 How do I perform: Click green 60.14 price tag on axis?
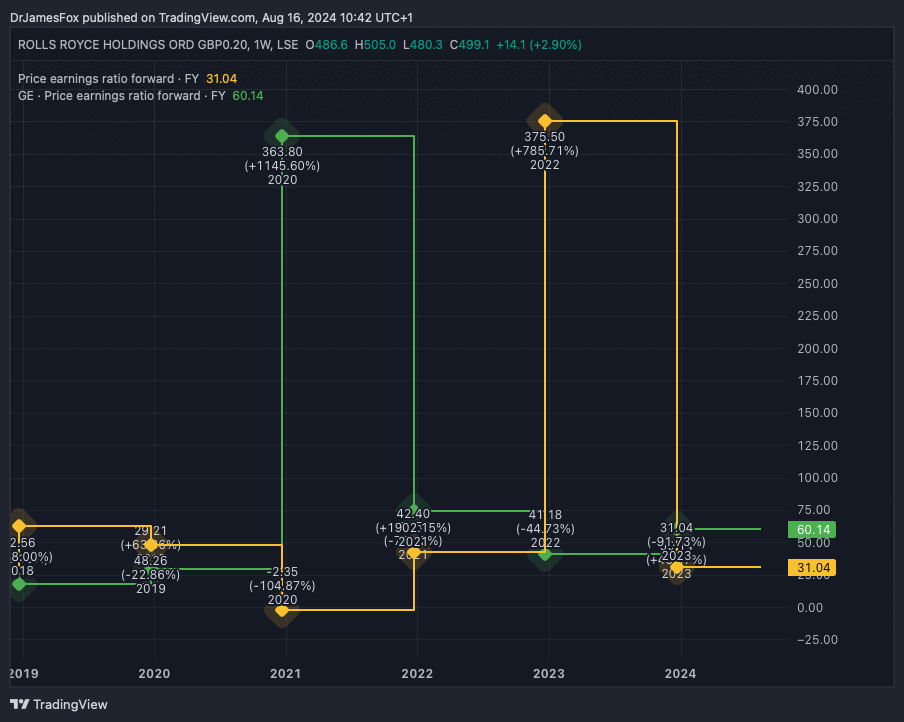(812, 529)
